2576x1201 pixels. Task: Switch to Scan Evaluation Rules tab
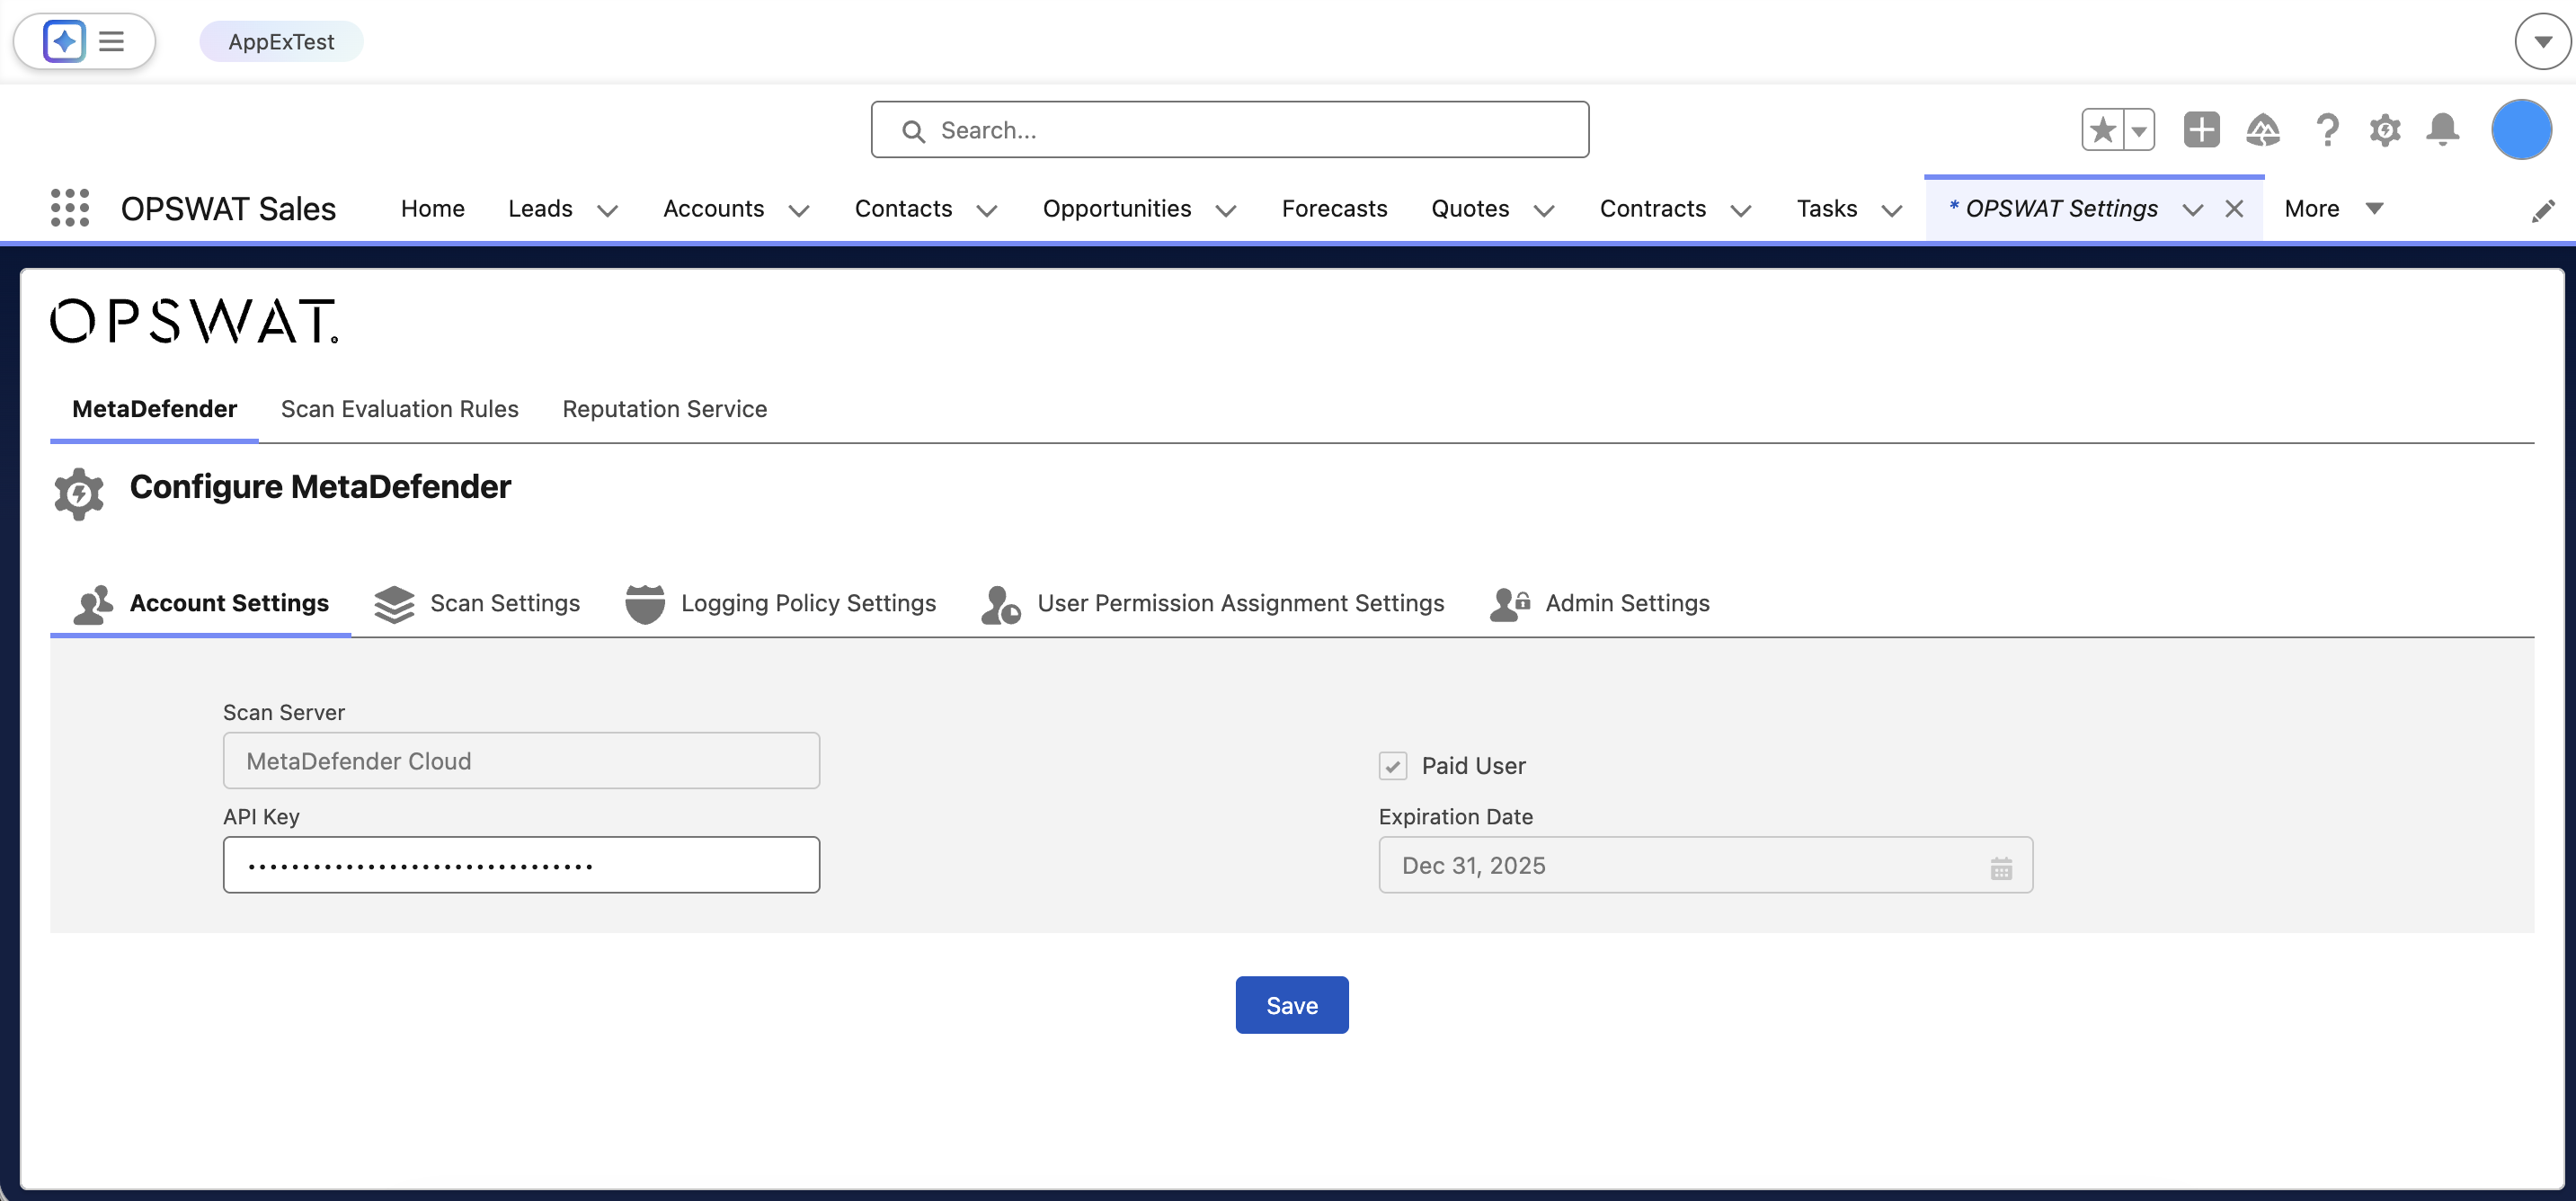pos(399,409)
